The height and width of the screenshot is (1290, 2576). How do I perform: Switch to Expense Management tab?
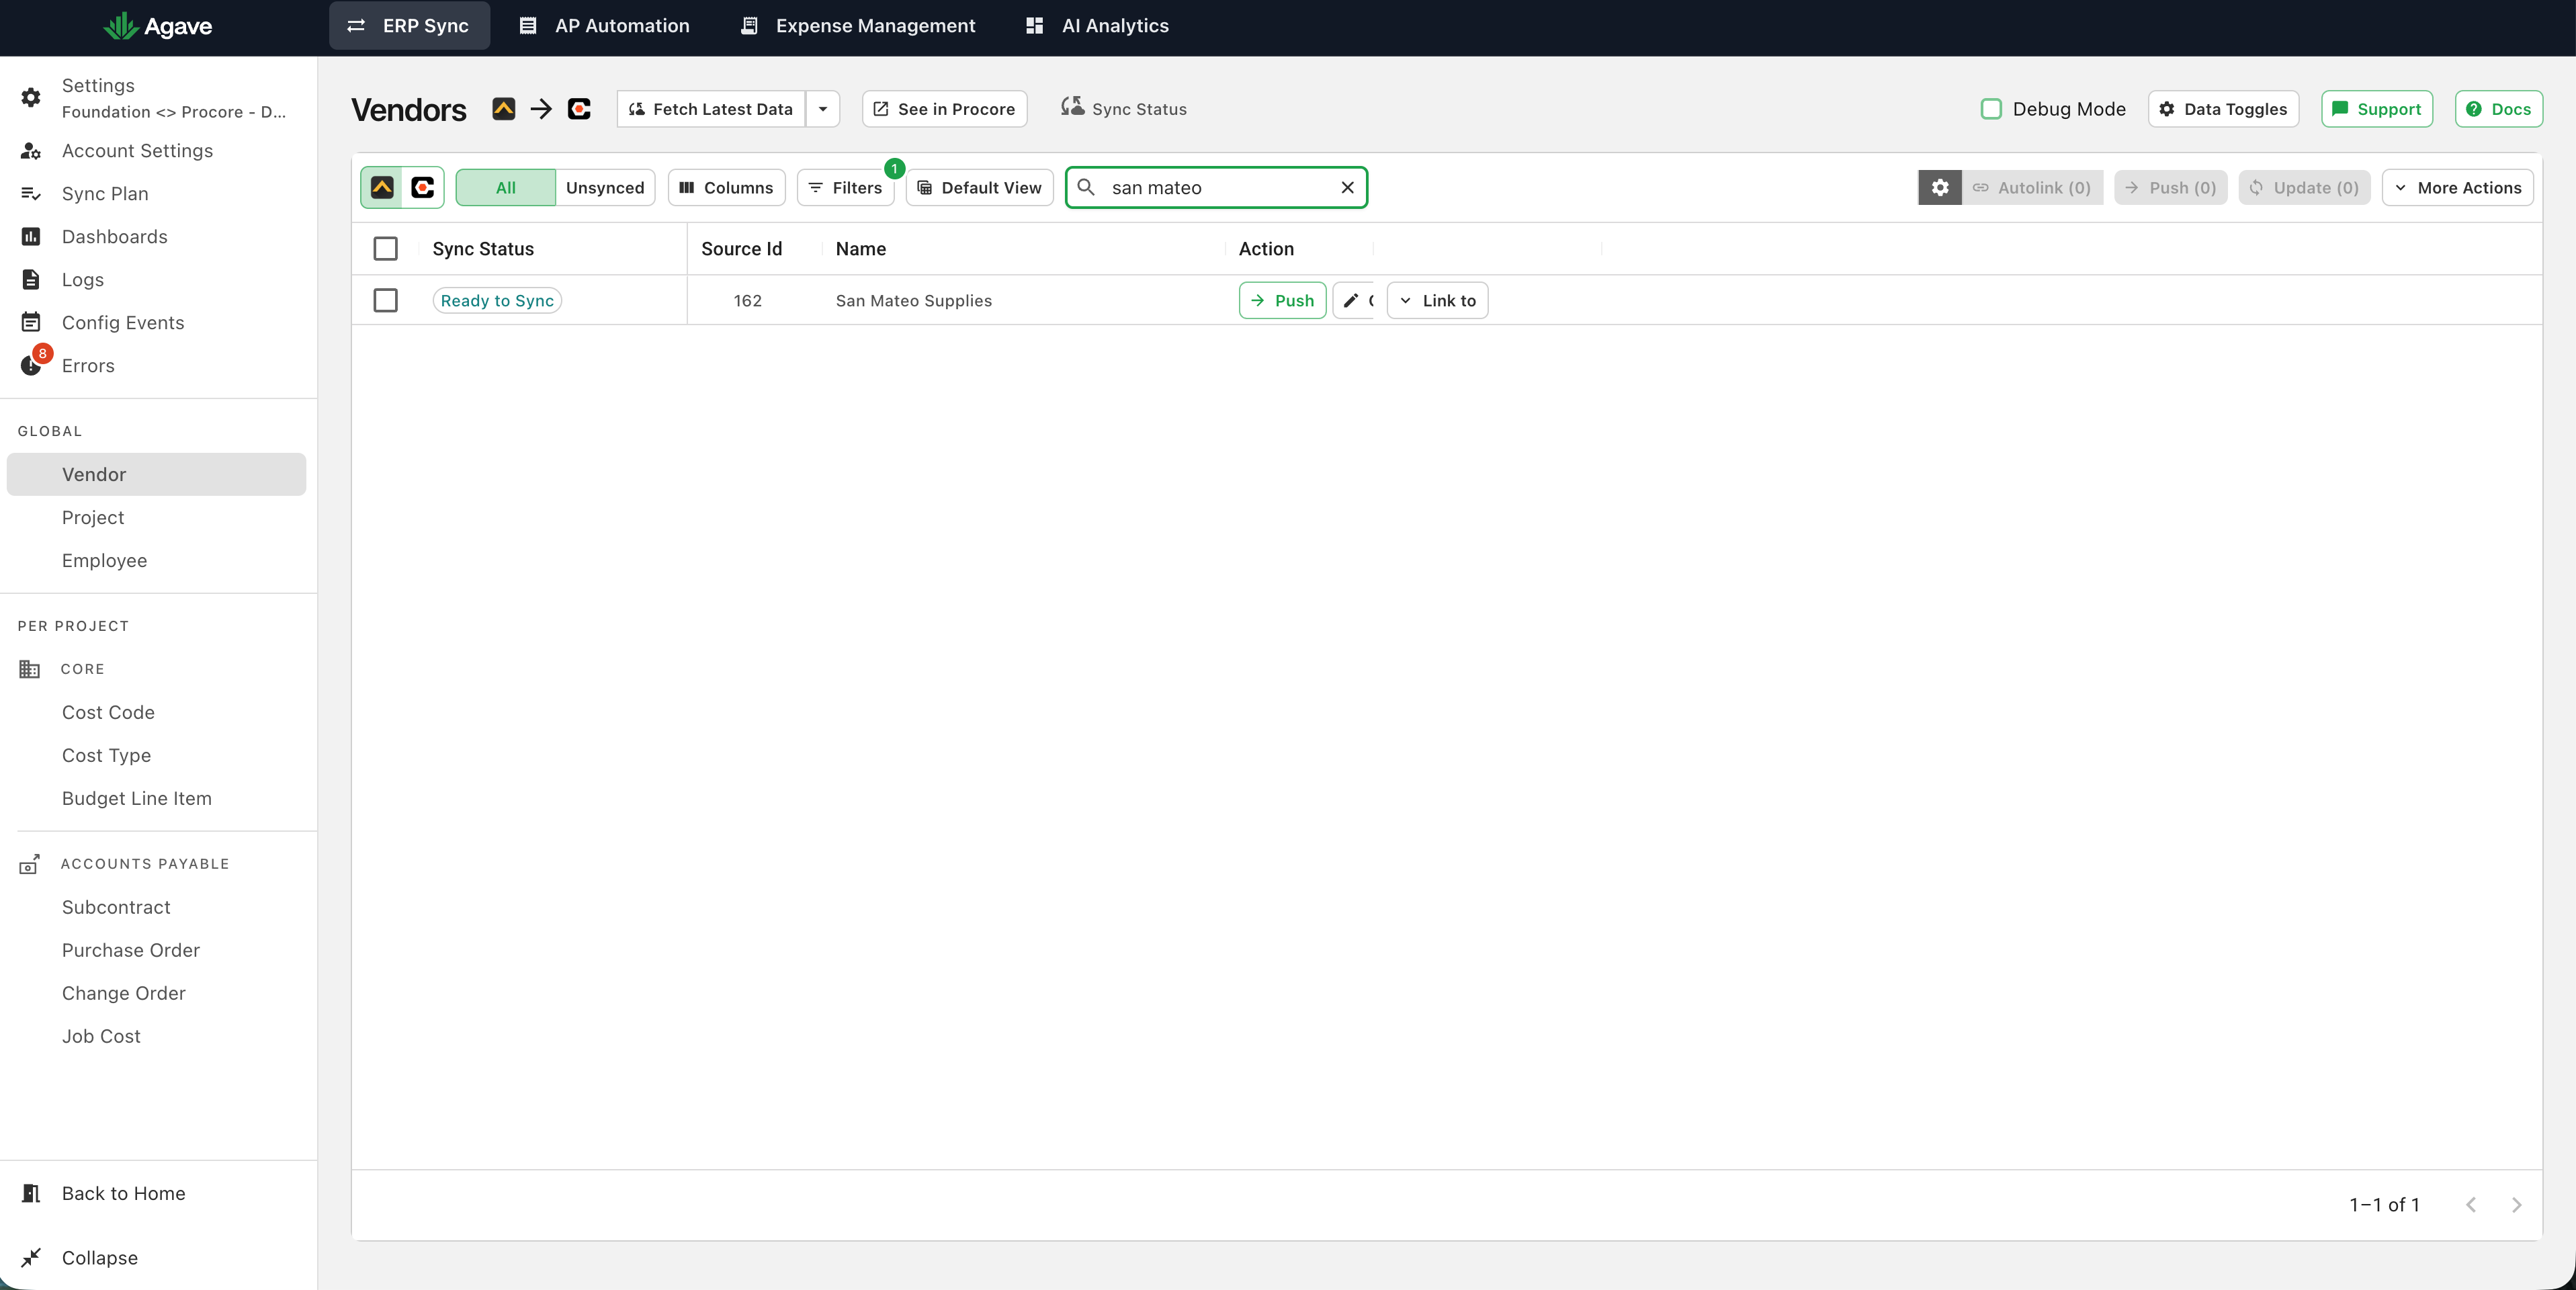tap(858, 26)
